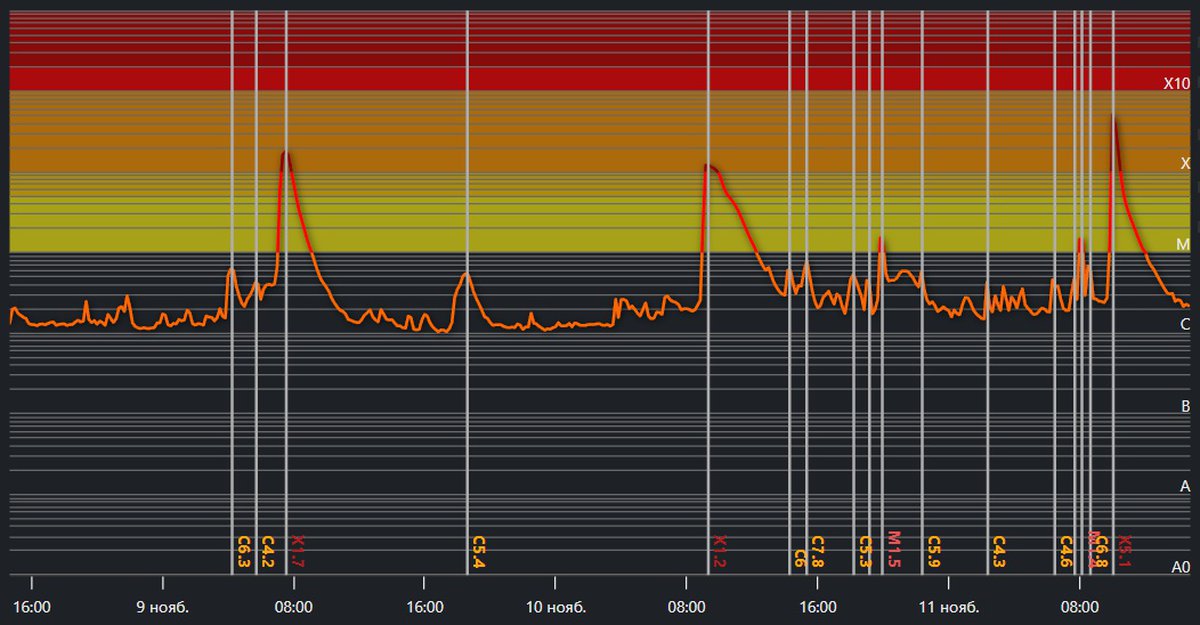This screenshot has width=1200, height=625.
Task: Click the X10 class label on right axis
Action: 1176,84
